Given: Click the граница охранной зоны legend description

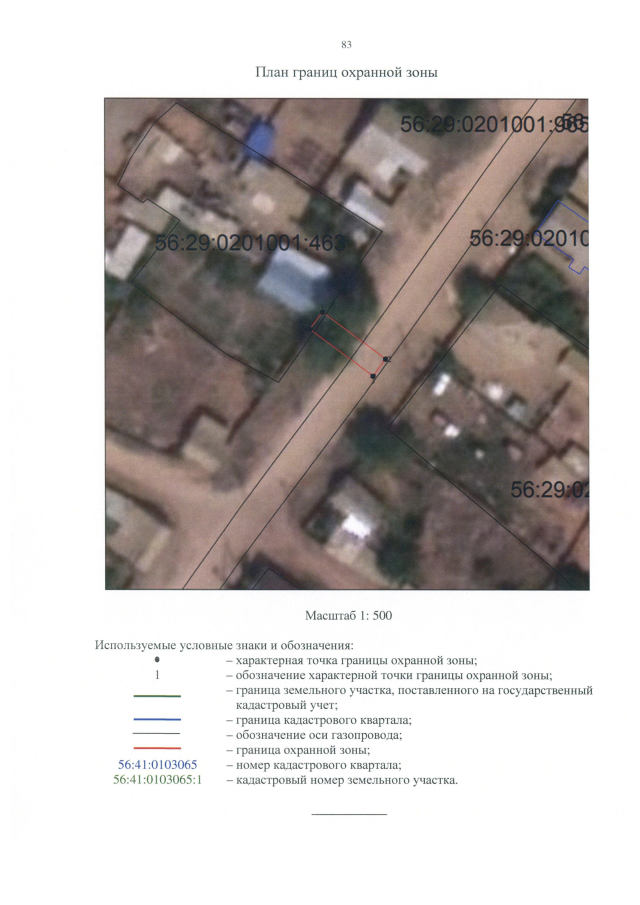Looking at the screenshot, I should 303,750.
